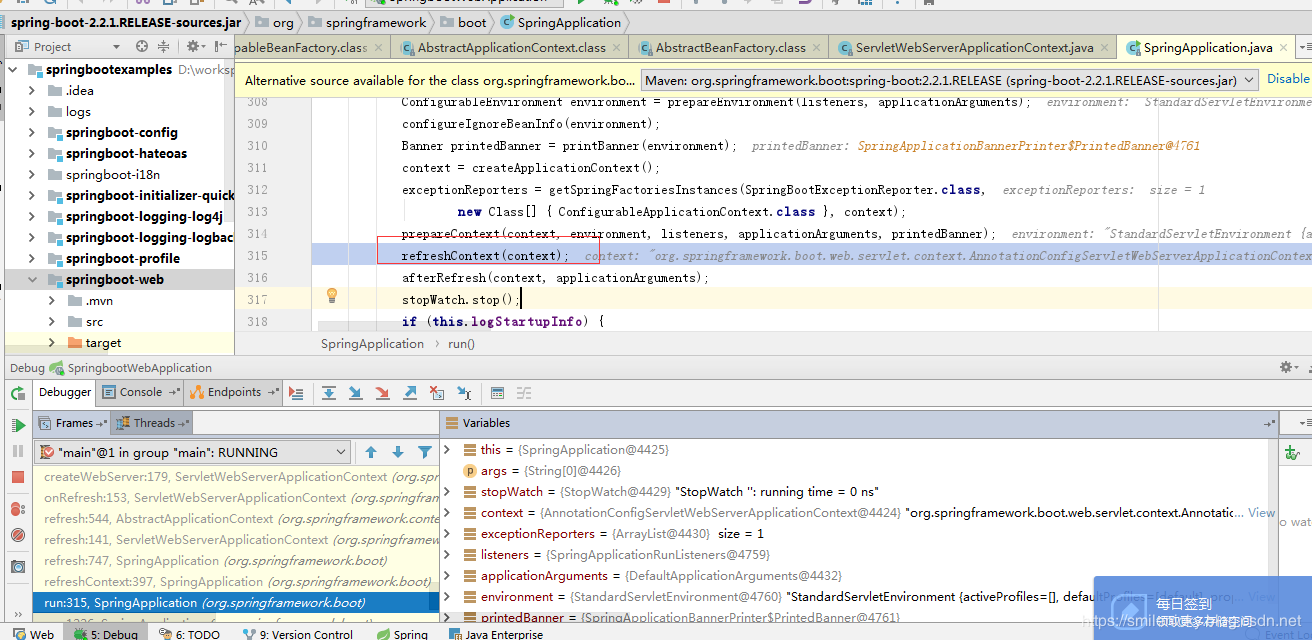Expand context variable node
The height and width of the screenshot is (640, 1312).
point(447,513)
